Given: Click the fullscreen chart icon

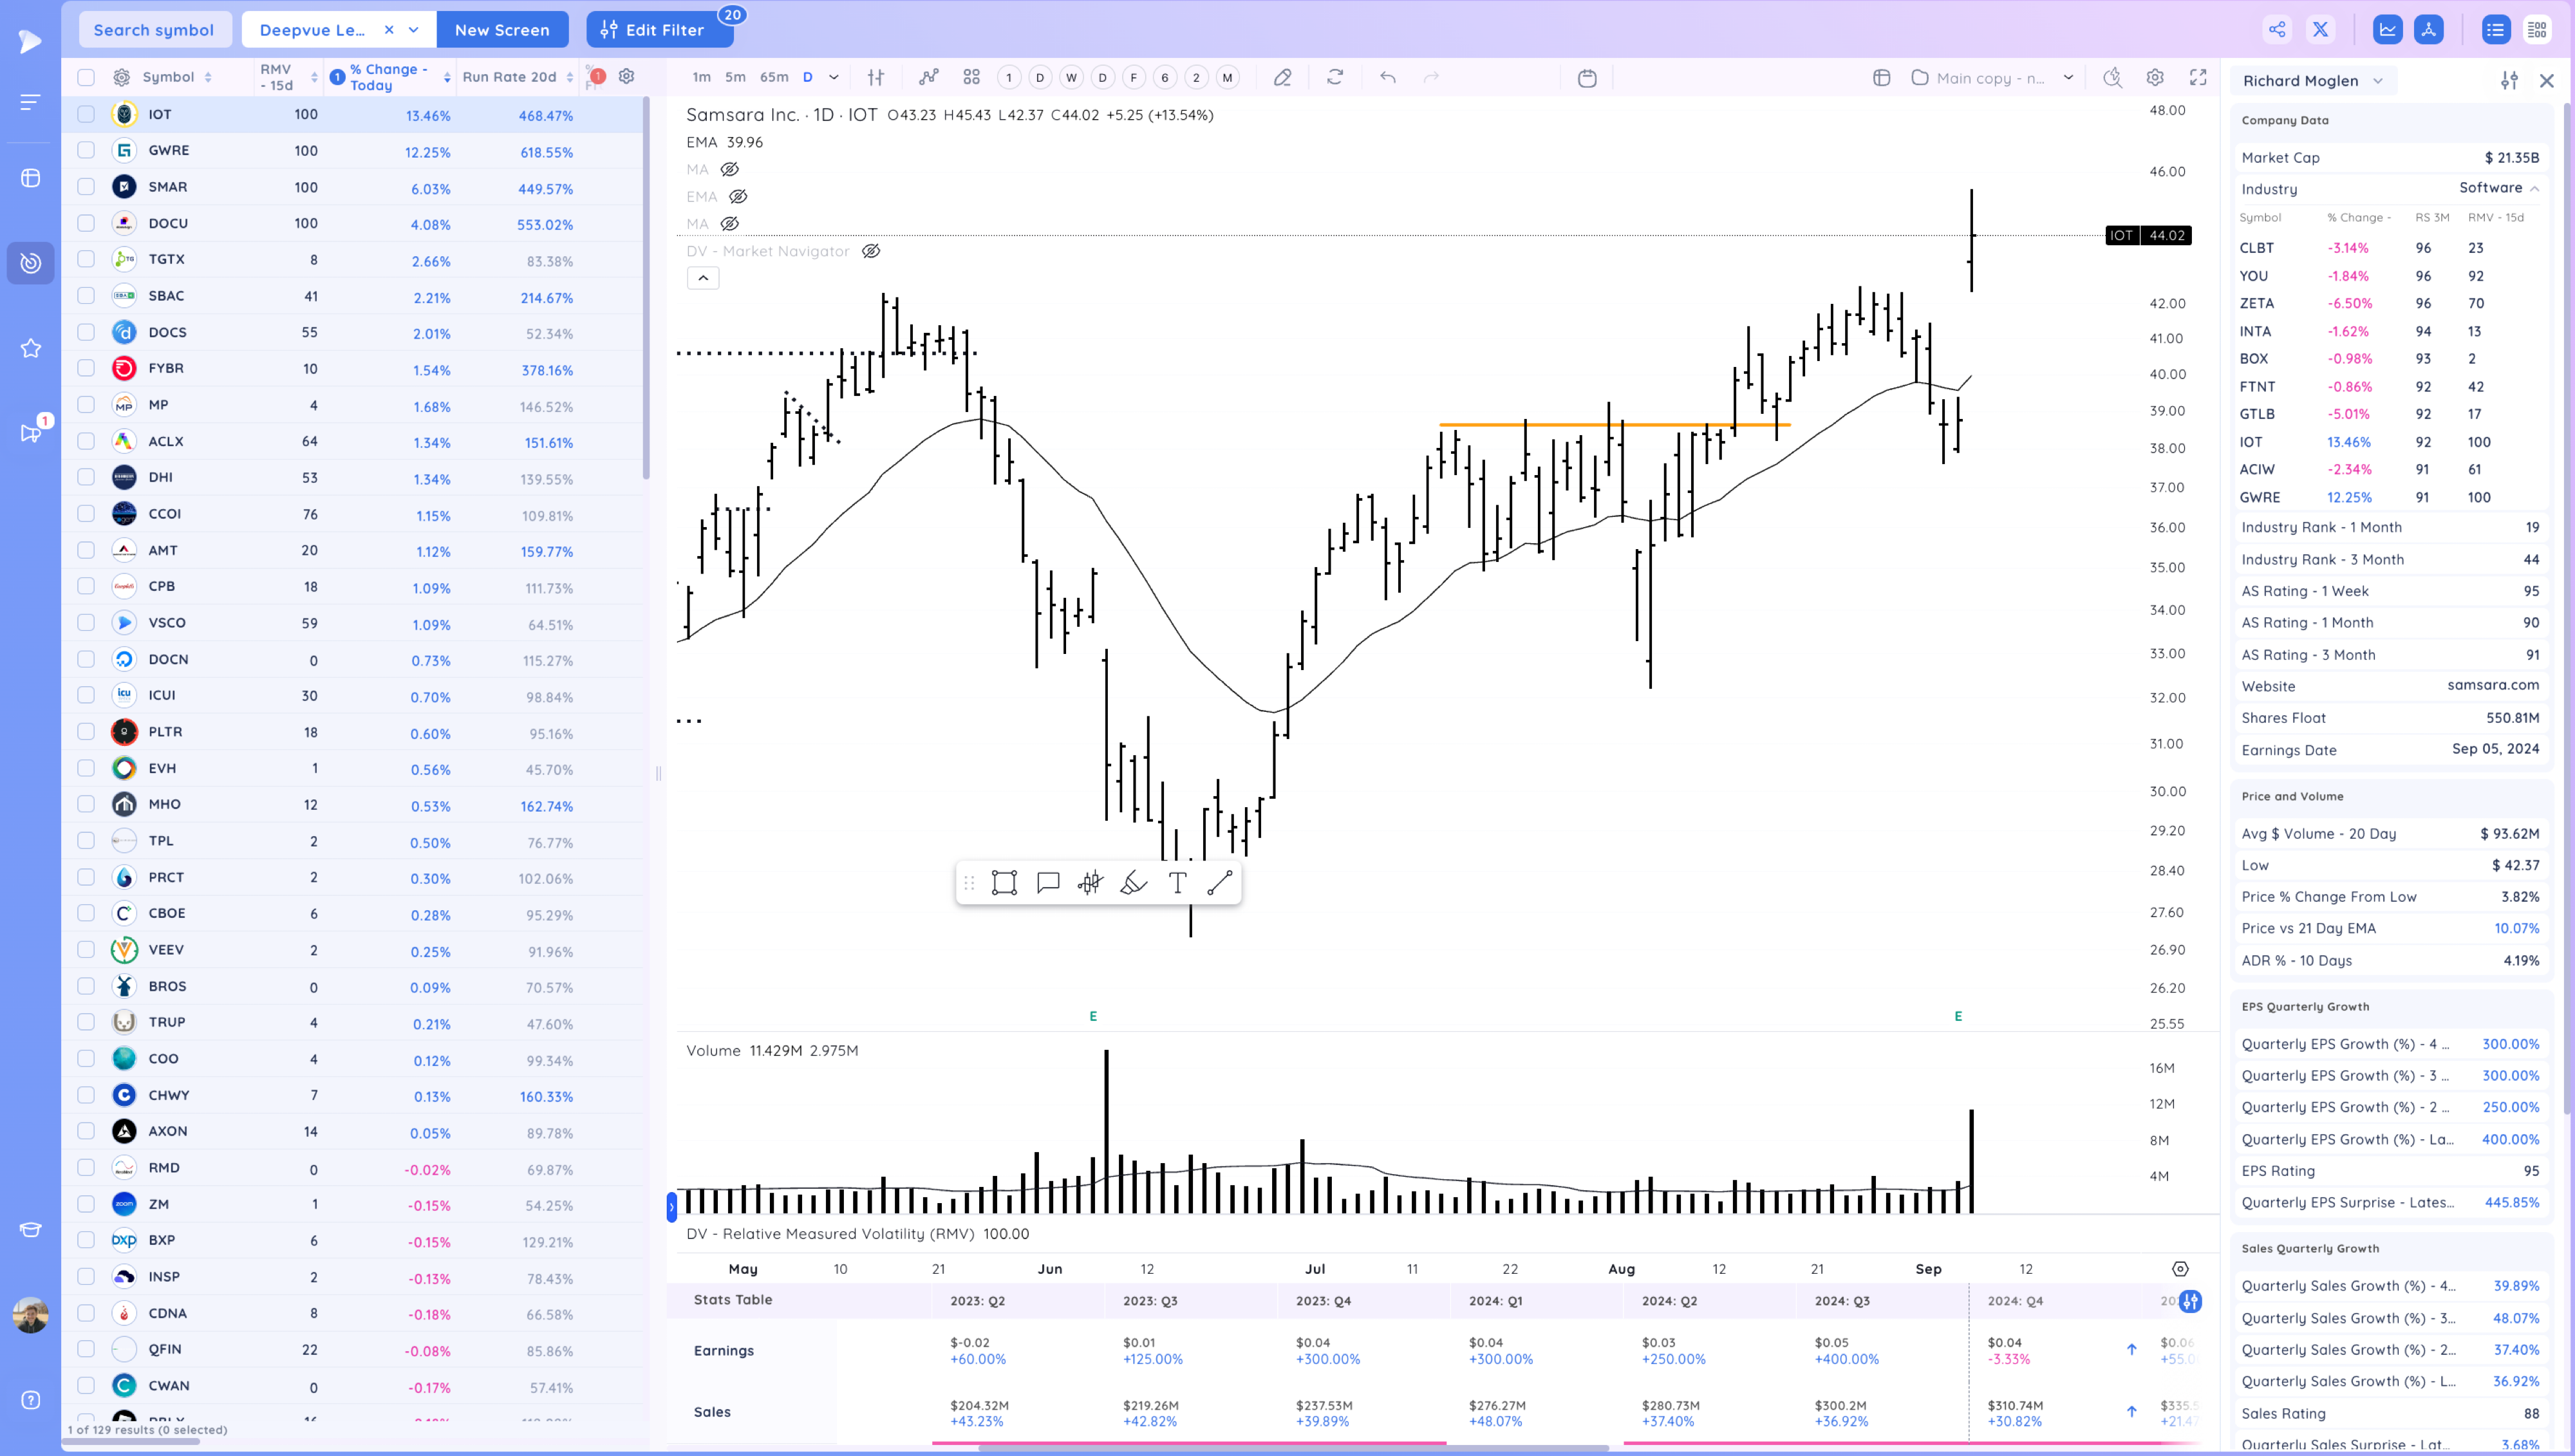Looking at the screenshot, I should (x=2198, y=77).
